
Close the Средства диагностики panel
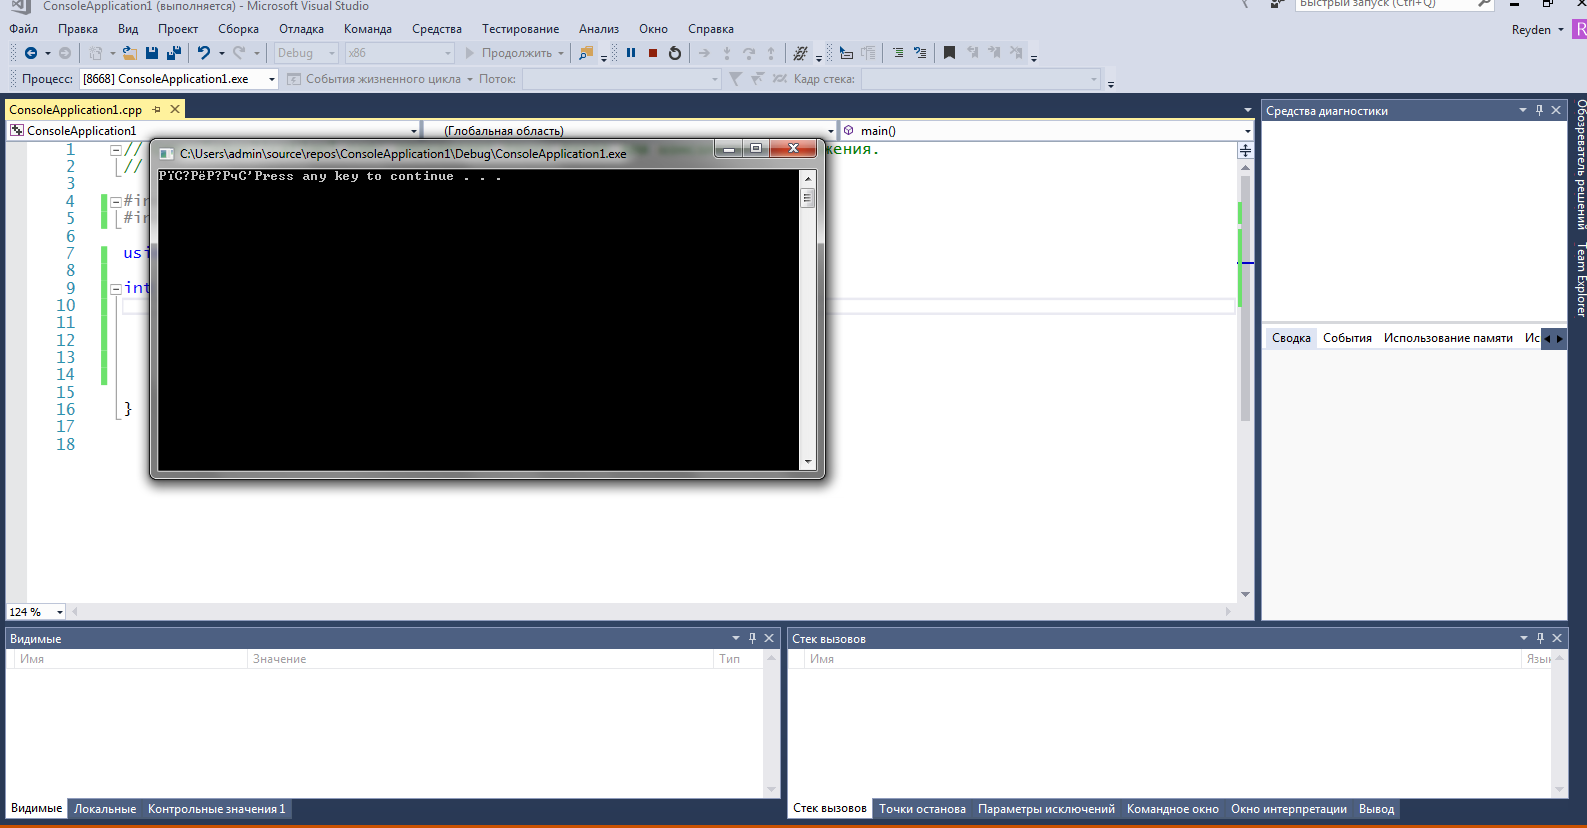pos(1556,110)
